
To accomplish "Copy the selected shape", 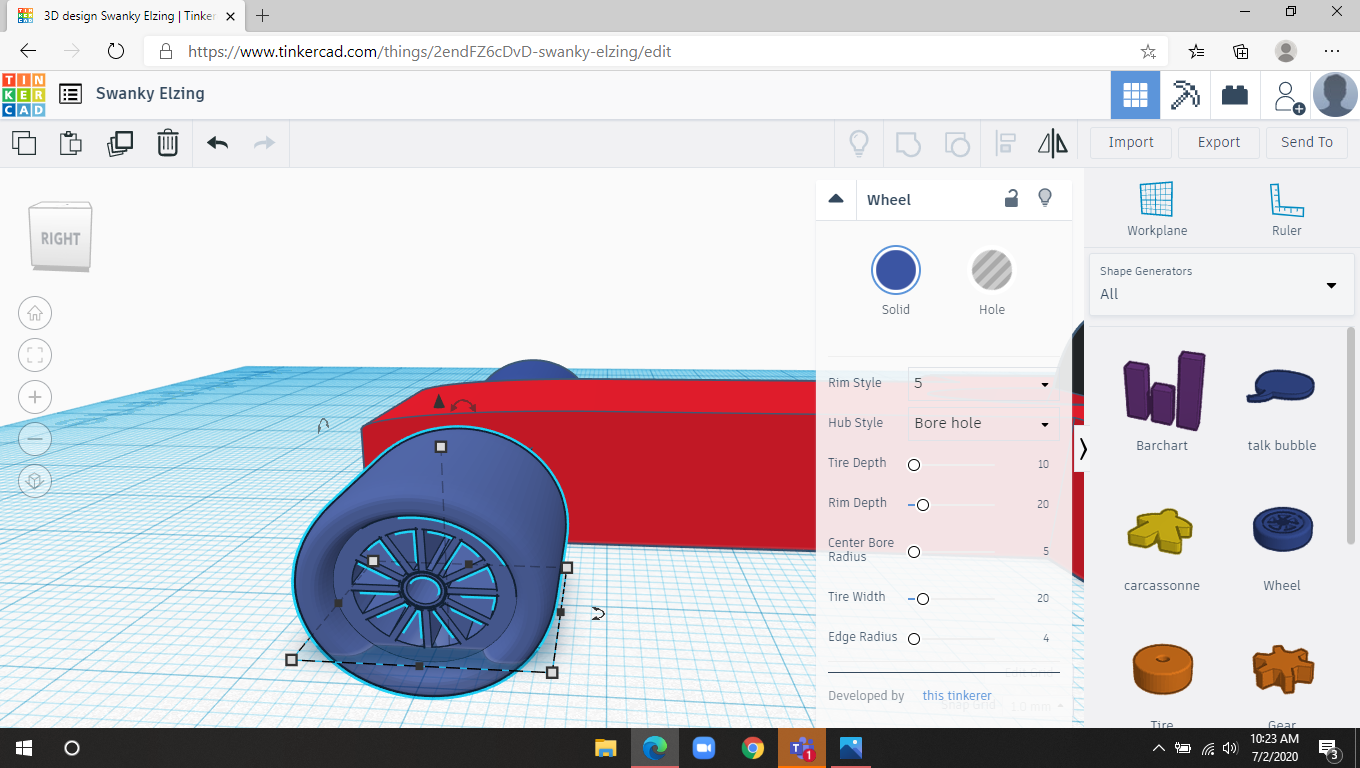I will pyautogui.click(x=24, y=143).
